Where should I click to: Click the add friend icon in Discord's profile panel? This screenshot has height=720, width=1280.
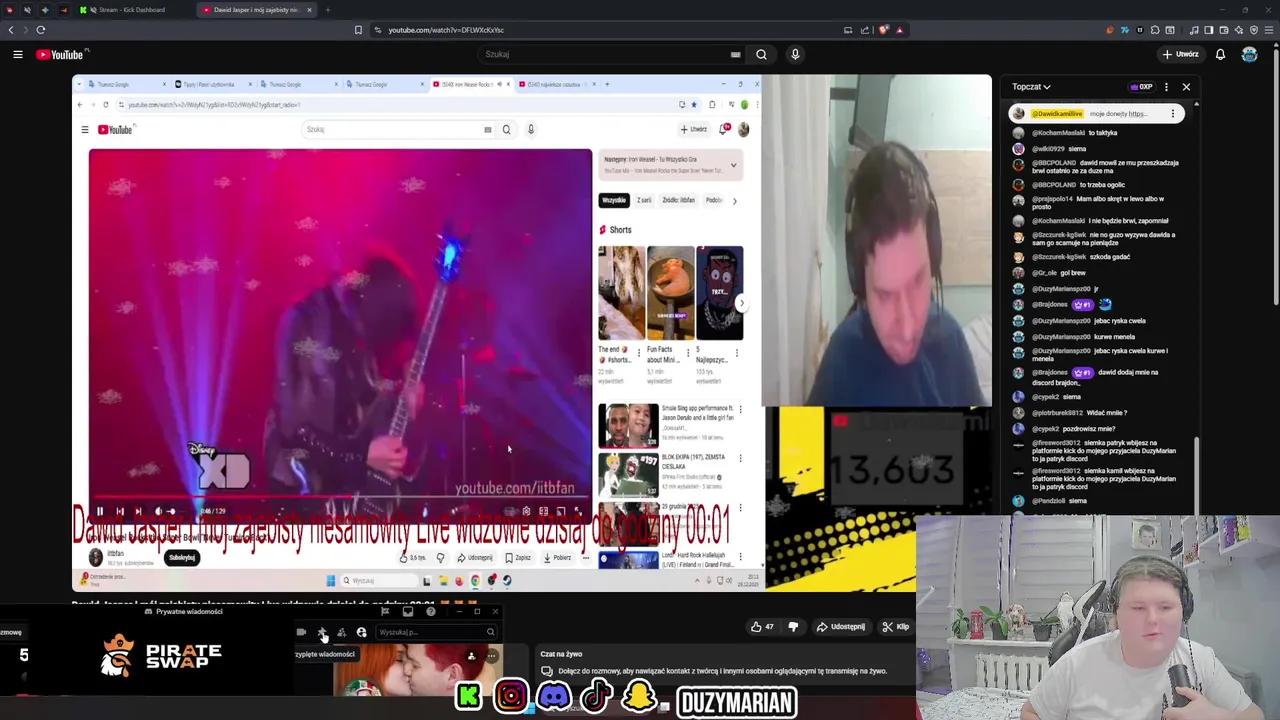pyautogui.click(x=471, y=656)
